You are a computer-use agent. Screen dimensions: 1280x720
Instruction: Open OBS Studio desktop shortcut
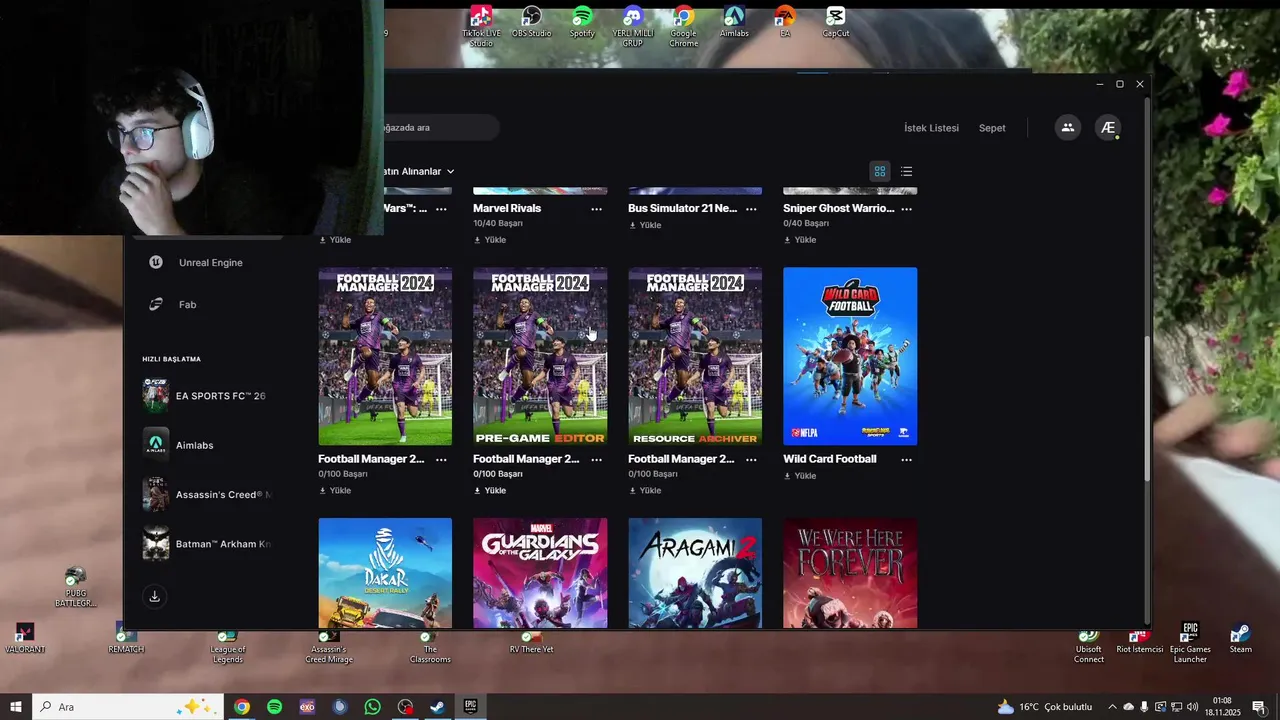532,23
